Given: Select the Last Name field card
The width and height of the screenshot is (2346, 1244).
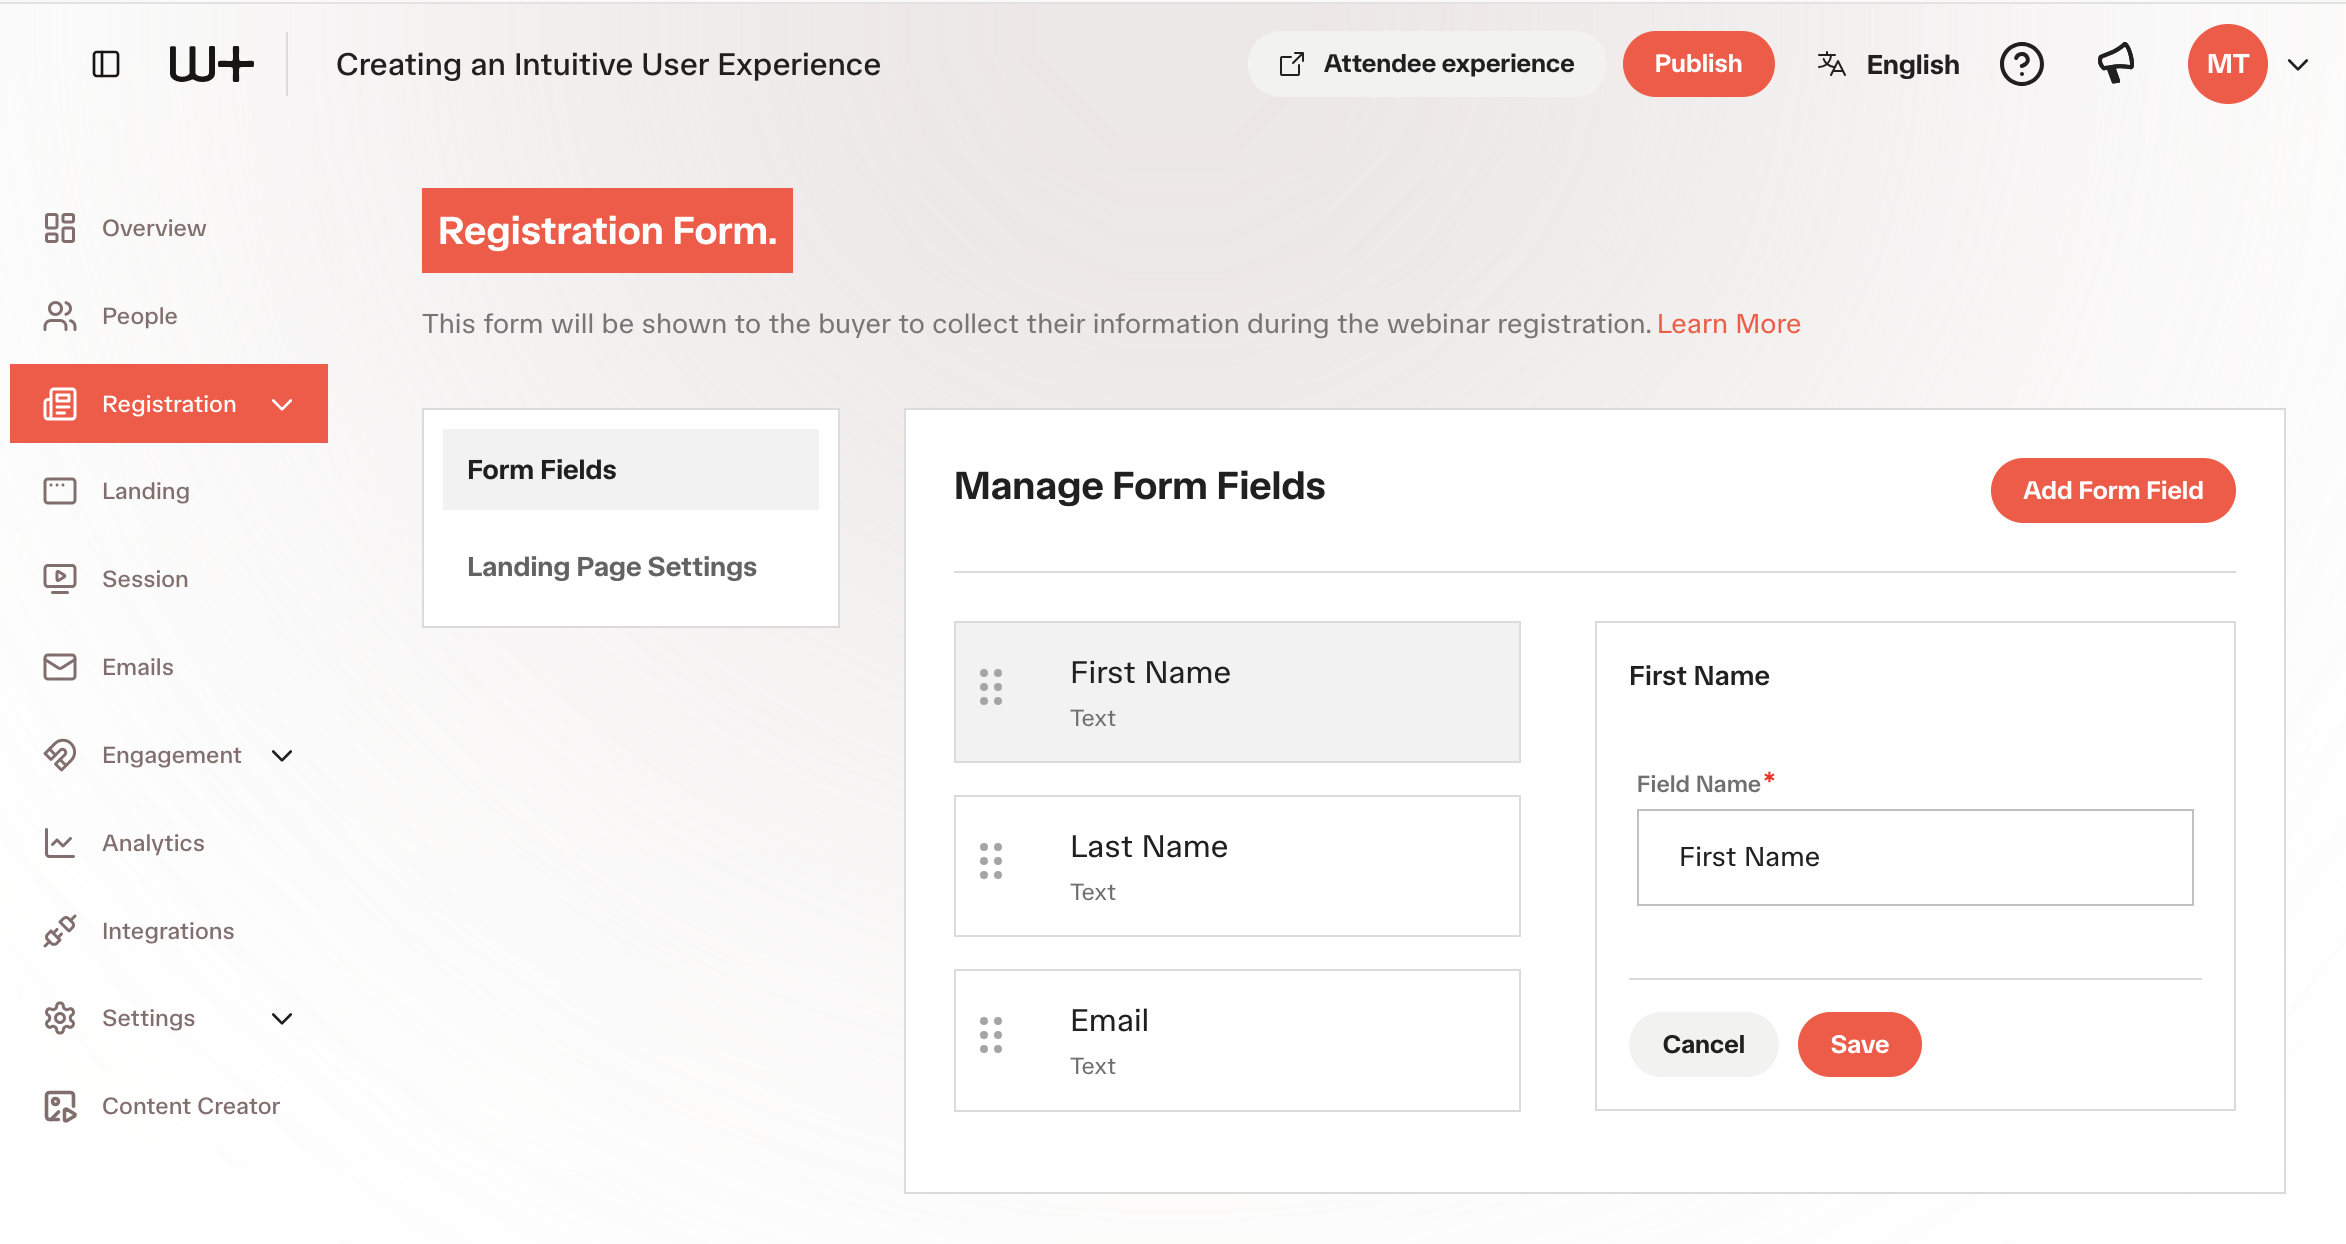Looking at the screenshot, I should (1237, 866).
